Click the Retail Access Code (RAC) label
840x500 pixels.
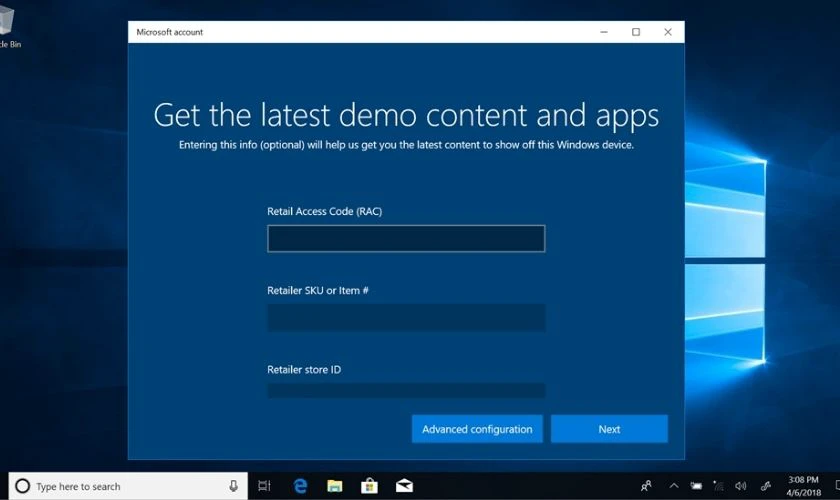[x=325, y=211]
